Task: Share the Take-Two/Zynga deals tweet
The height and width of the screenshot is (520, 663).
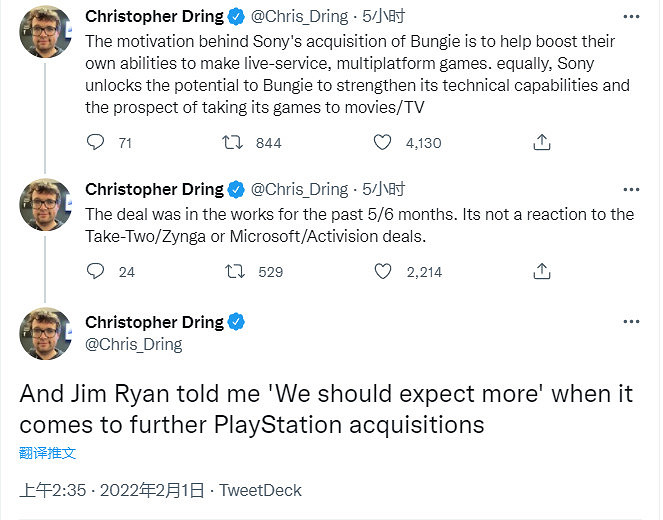Action: tap(542, 271)
